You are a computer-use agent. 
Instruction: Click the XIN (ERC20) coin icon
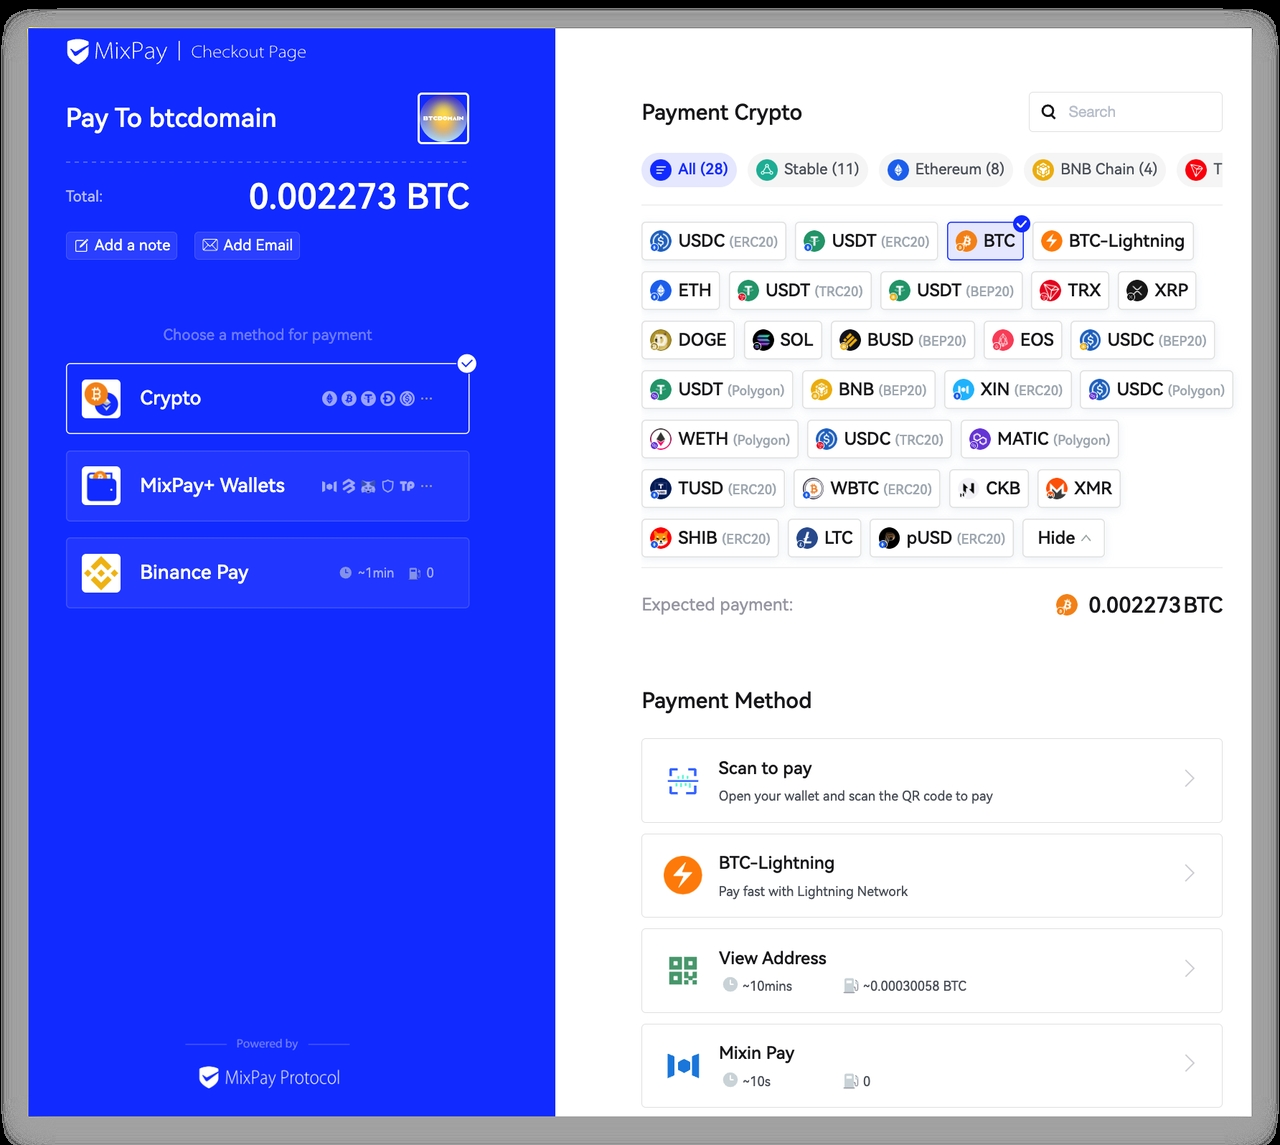pos(963,390)
